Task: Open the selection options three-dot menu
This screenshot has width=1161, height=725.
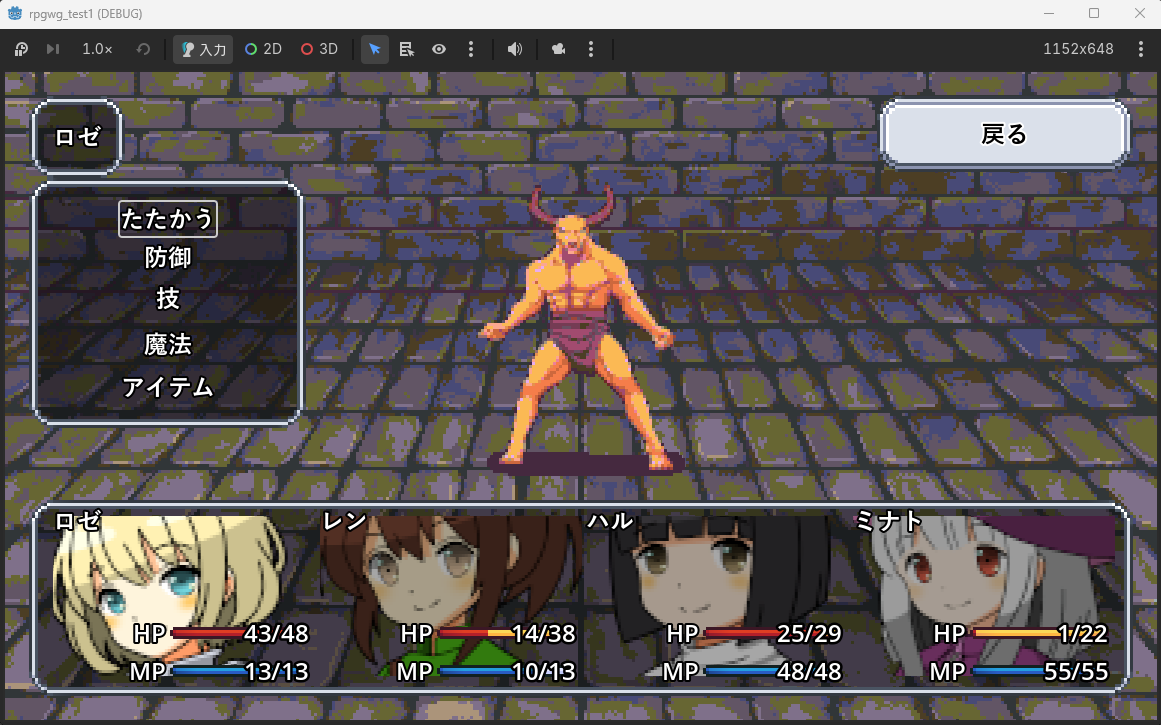Action: (471, 49)
